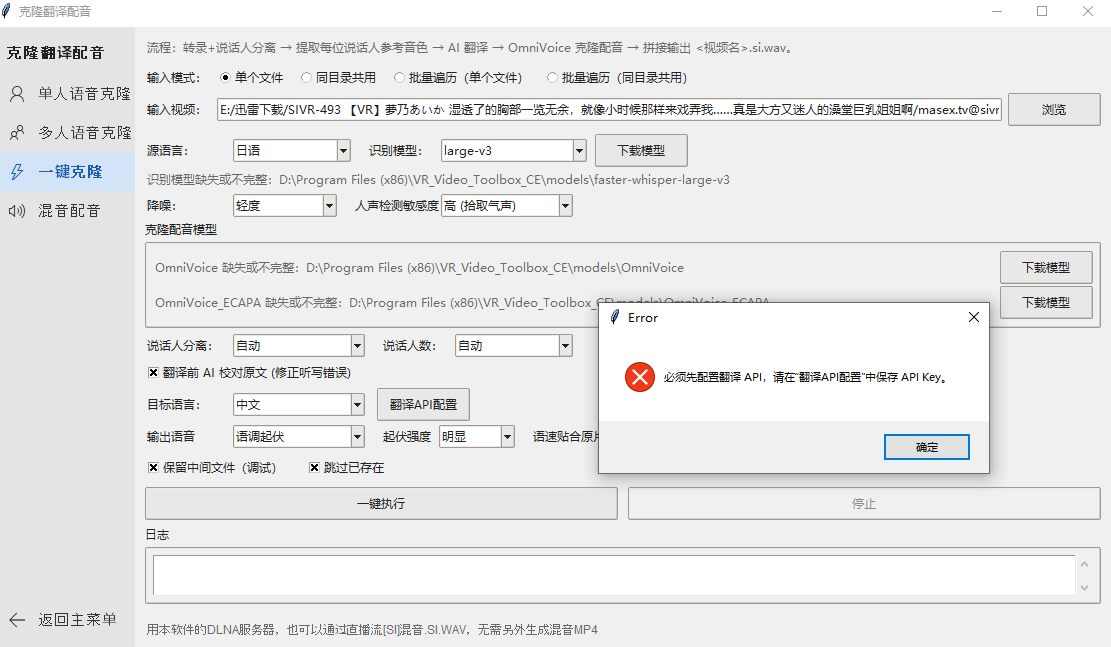Toggle the 跳过已存在 checkbox
1111x647 pixels.
[314, 468]
